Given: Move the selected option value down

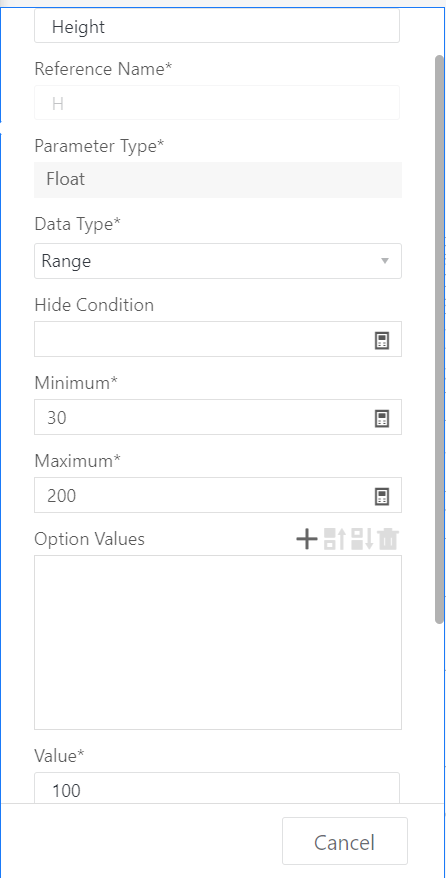Looking at the screenshot, I should coord(362,539).
